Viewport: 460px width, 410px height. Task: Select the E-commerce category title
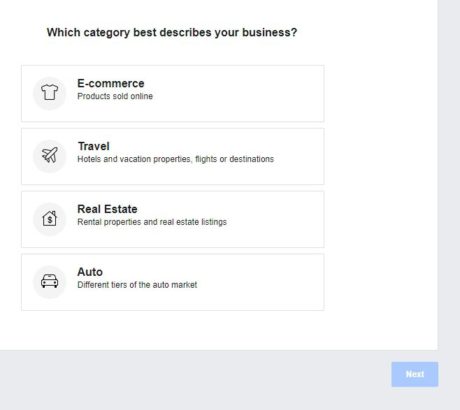click(111, 83)
